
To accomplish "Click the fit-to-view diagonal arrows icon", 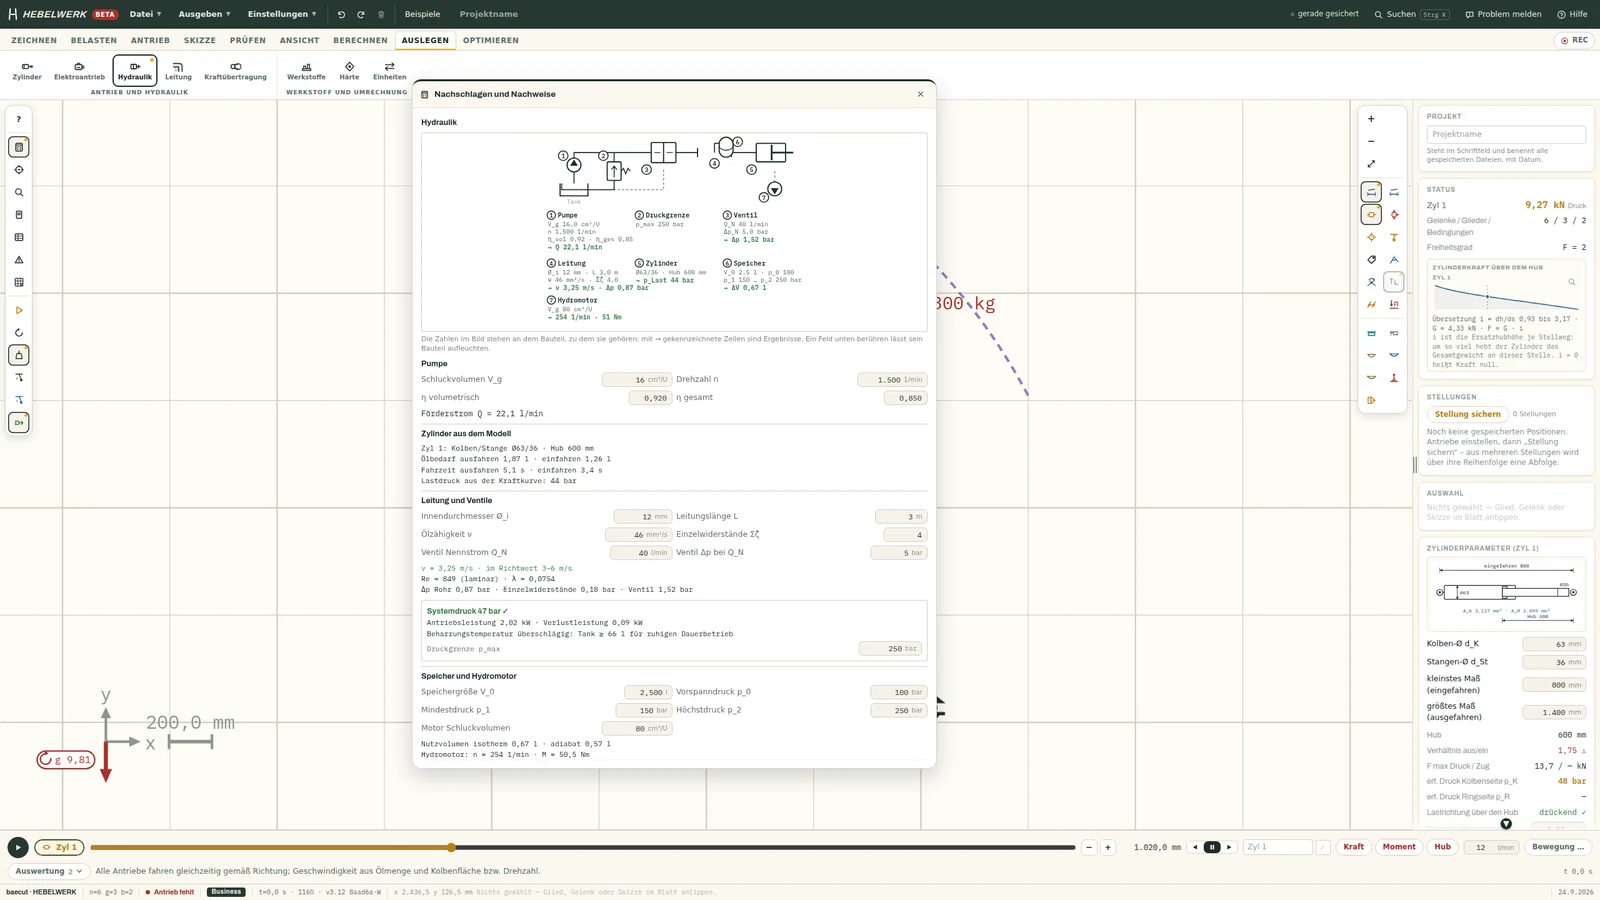I will coord(1371,164).
